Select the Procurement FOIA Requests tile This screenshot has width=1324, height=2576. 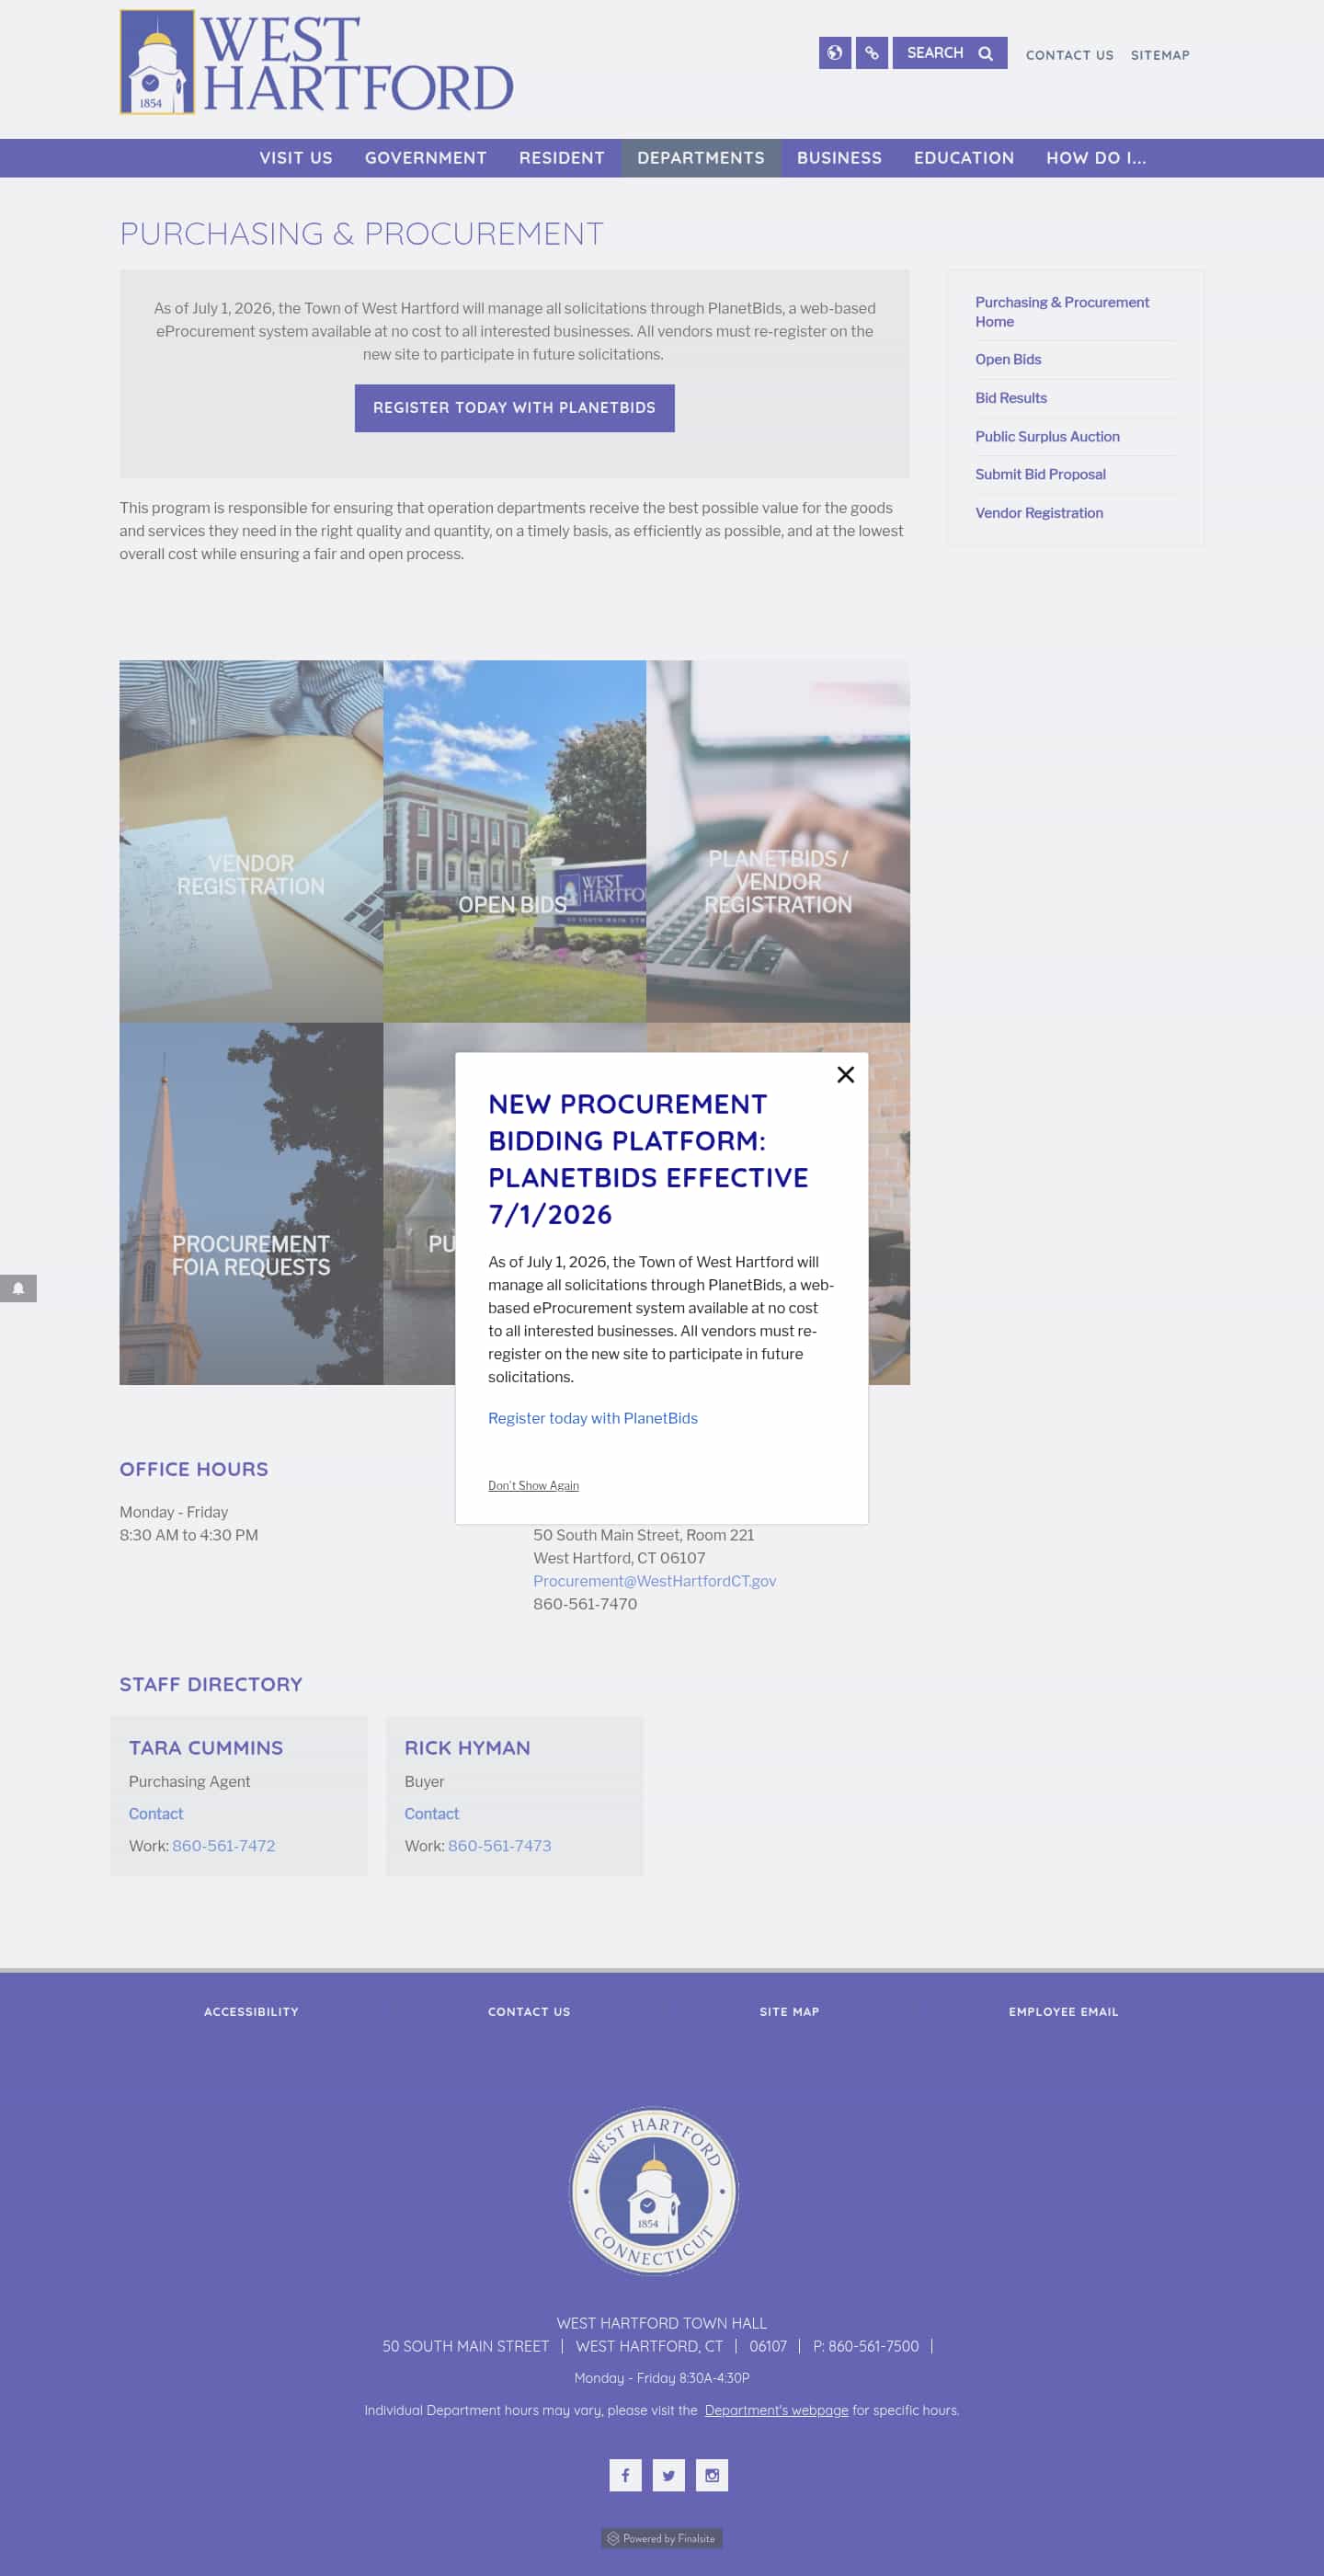(x=251, y=1203)
